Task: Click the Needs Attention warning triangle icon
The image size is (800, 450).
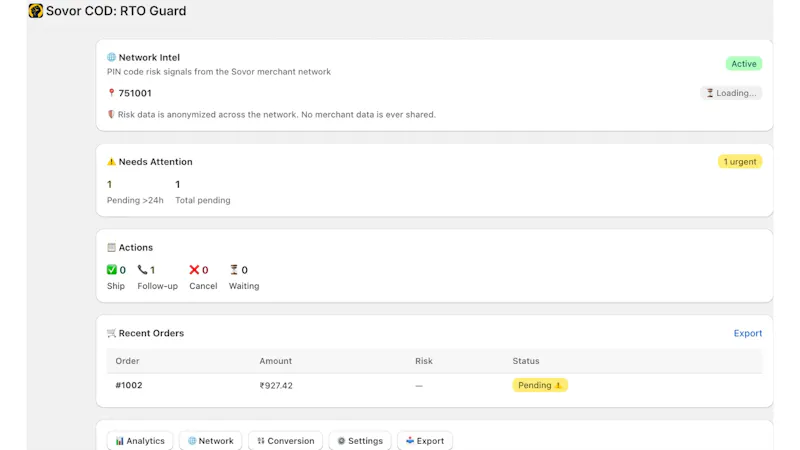Action: point(111,162)
